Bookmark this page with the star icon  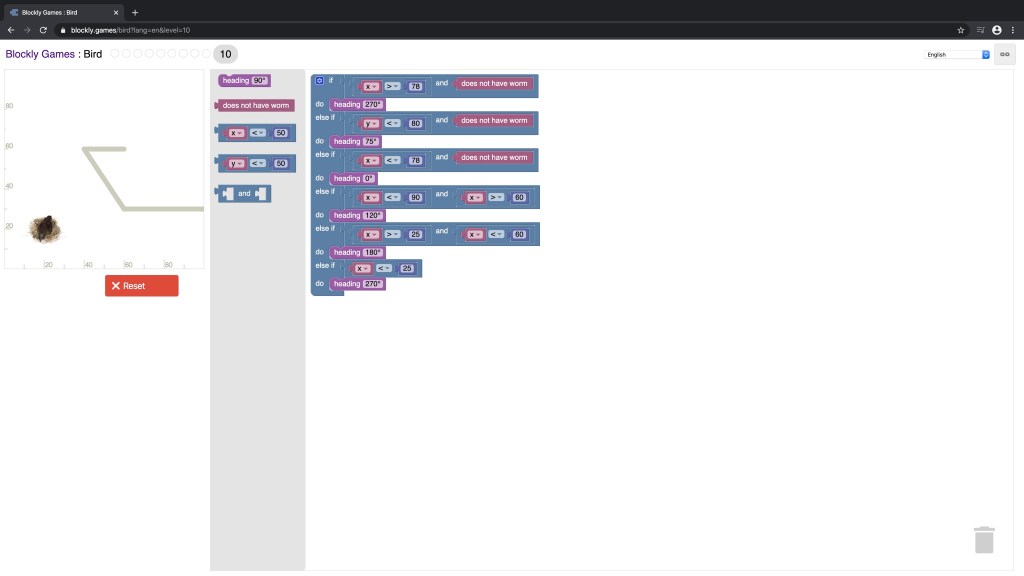point(961,30)
